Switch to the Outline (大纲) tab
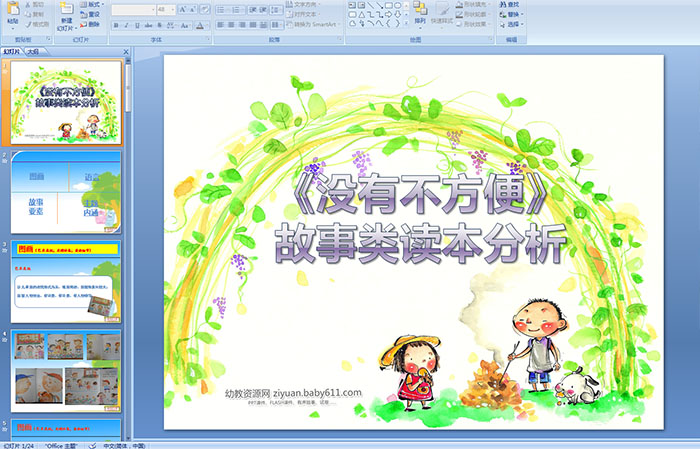 33,52
